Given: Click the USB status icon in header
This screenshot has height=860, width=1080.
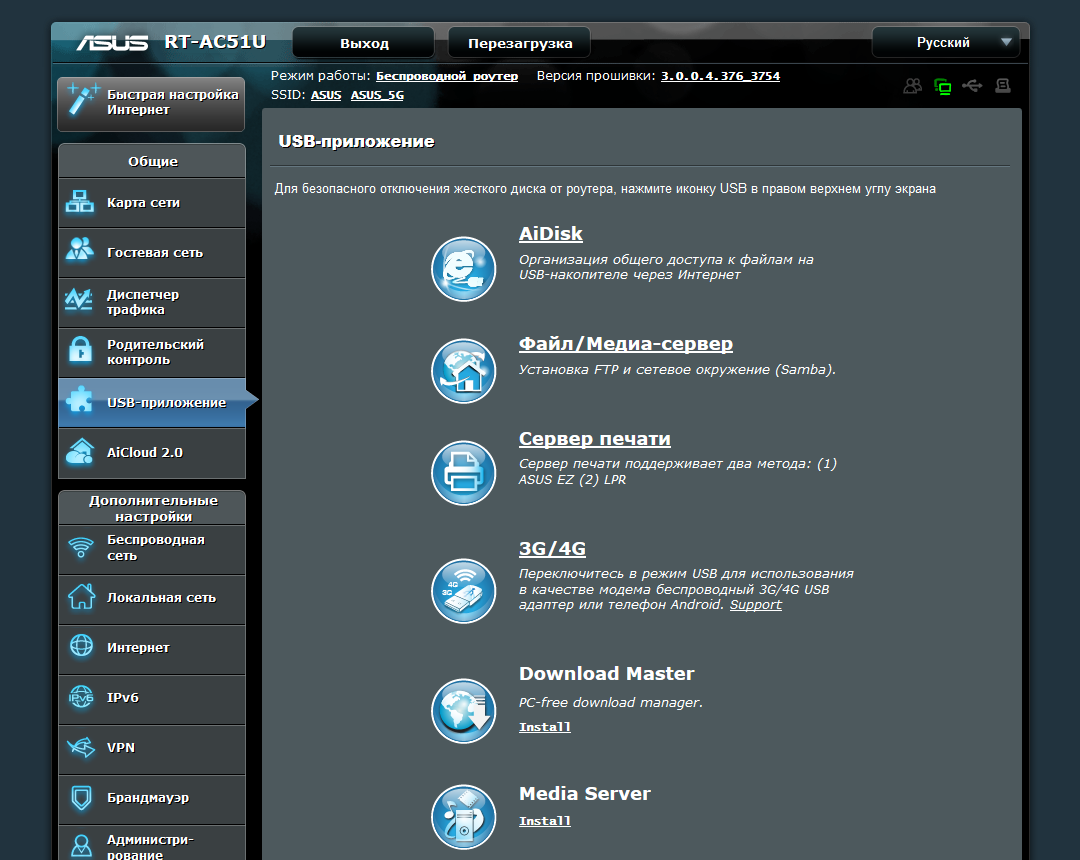Looking at the screenshot, I should coord(973,86).
